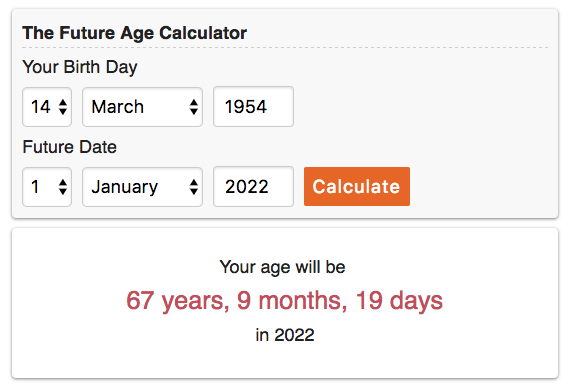Click the orange Calculate button
Viewport: 571px width, 390px height.
tap(357, 186)
